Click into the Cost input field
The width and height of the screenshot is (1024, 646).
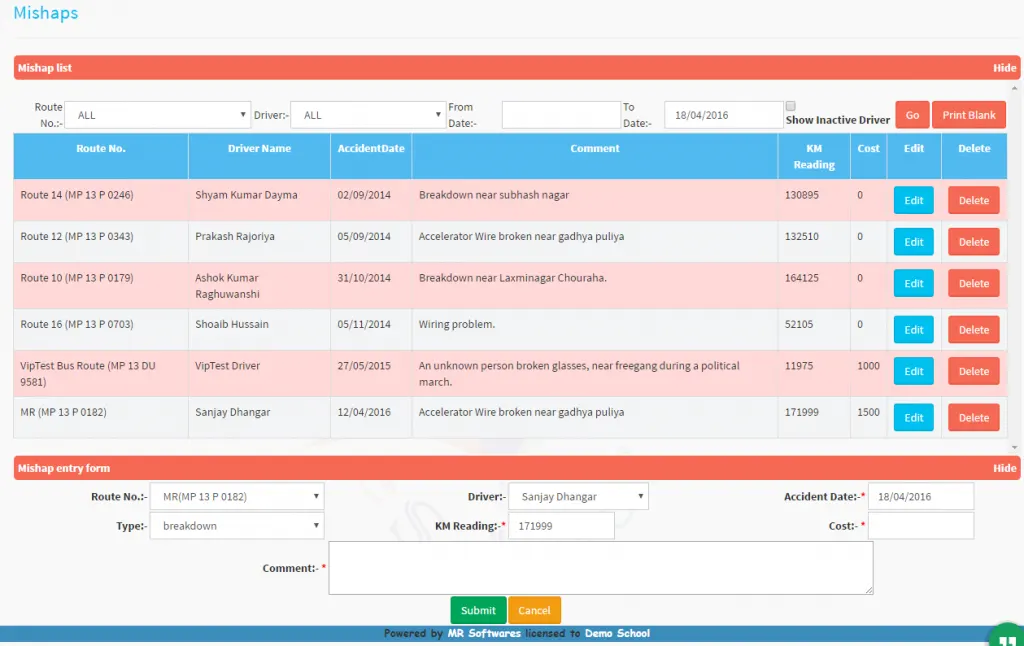[920, 526]
